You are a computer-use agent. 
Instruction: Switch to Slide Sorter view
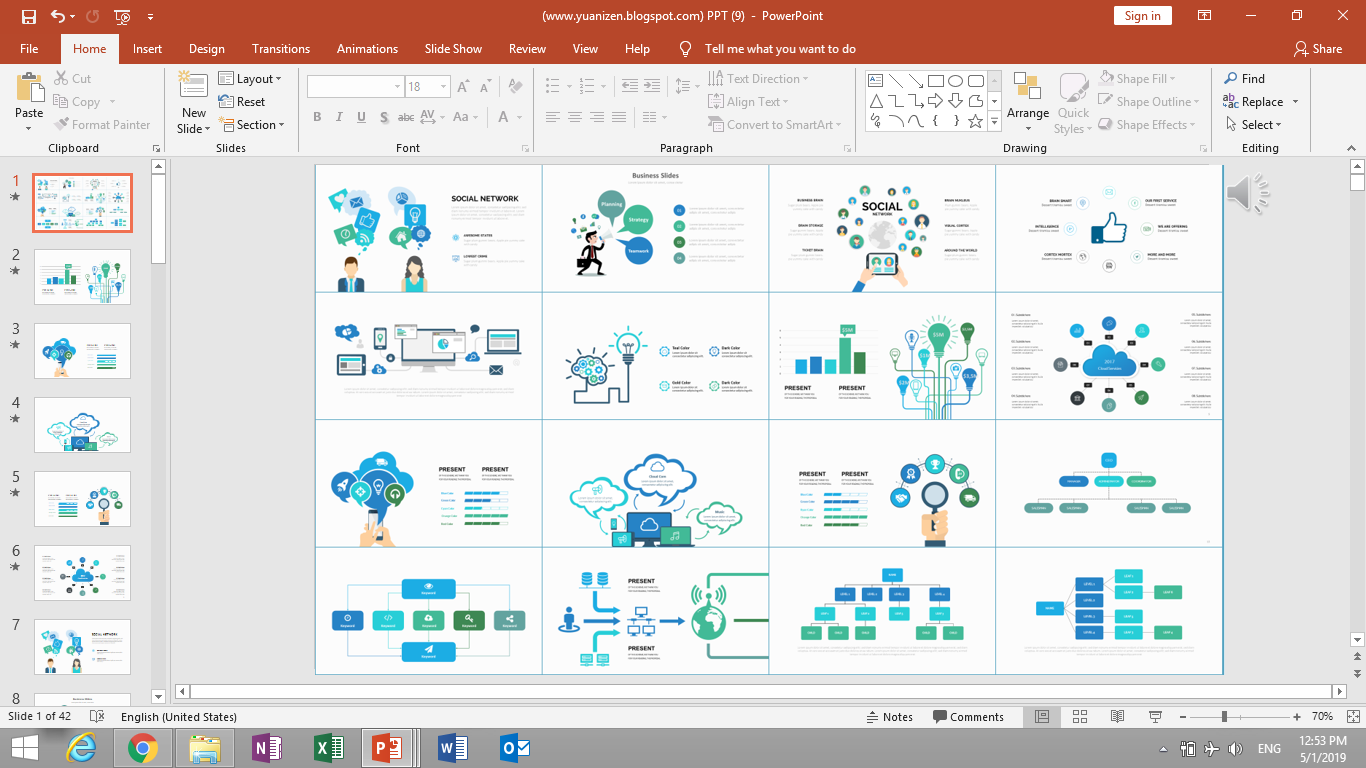(1079, 717)
